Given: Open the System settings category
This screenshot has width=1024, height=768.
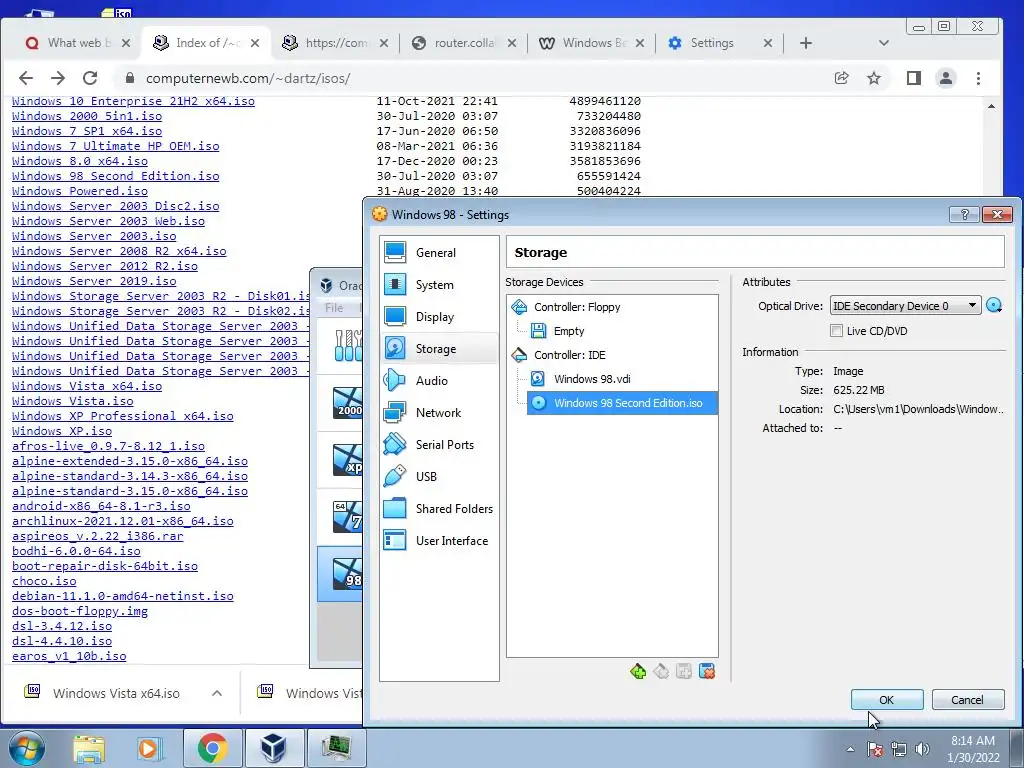Looking at the screenshot, I should pos(439,284).
